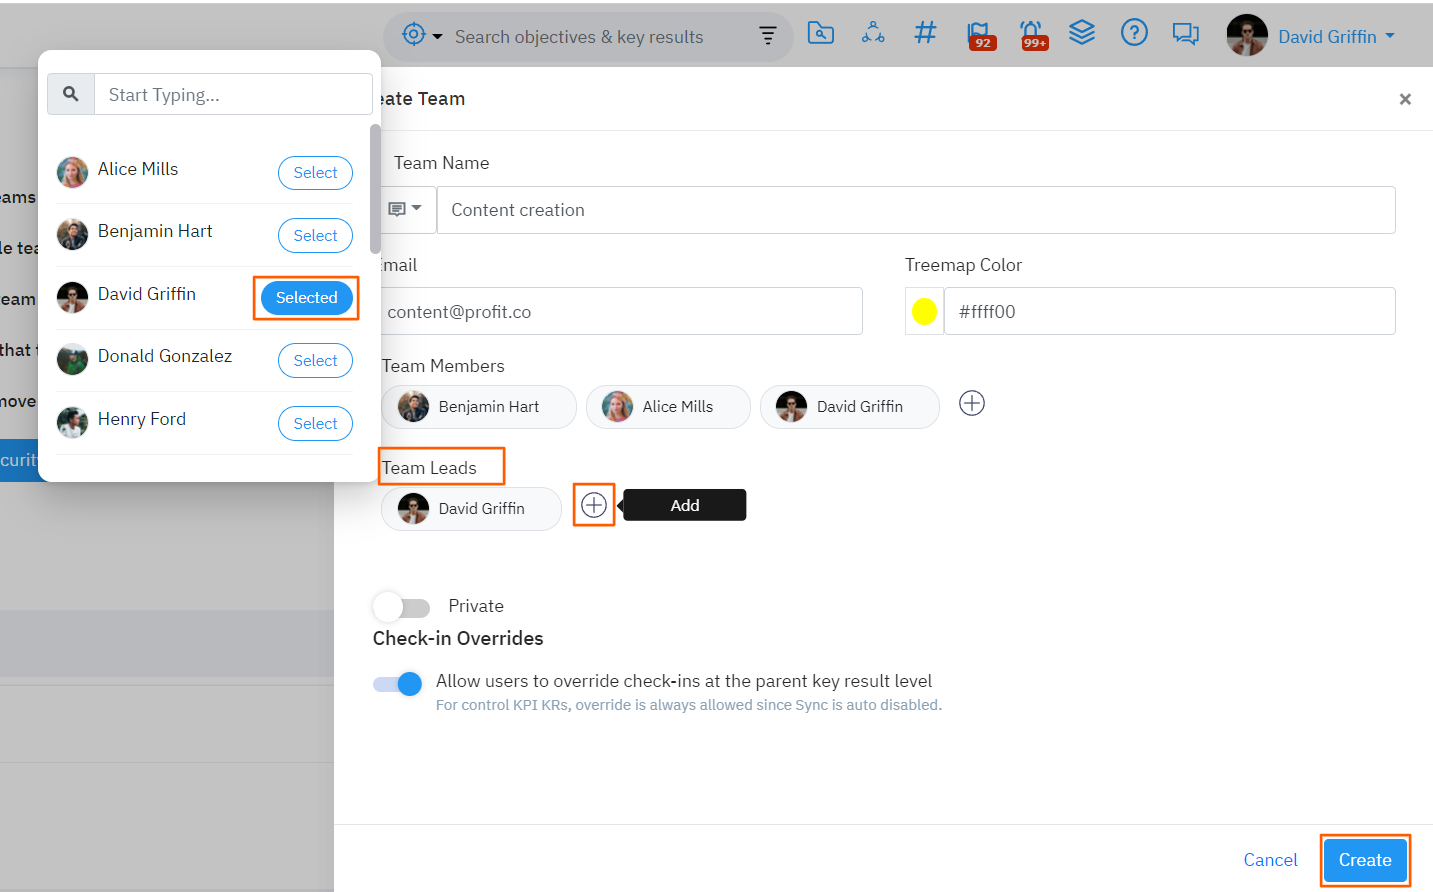Click the David Griffin team lead chip
Viewport: 1433px width, 892px height.
tap(471, 509)
